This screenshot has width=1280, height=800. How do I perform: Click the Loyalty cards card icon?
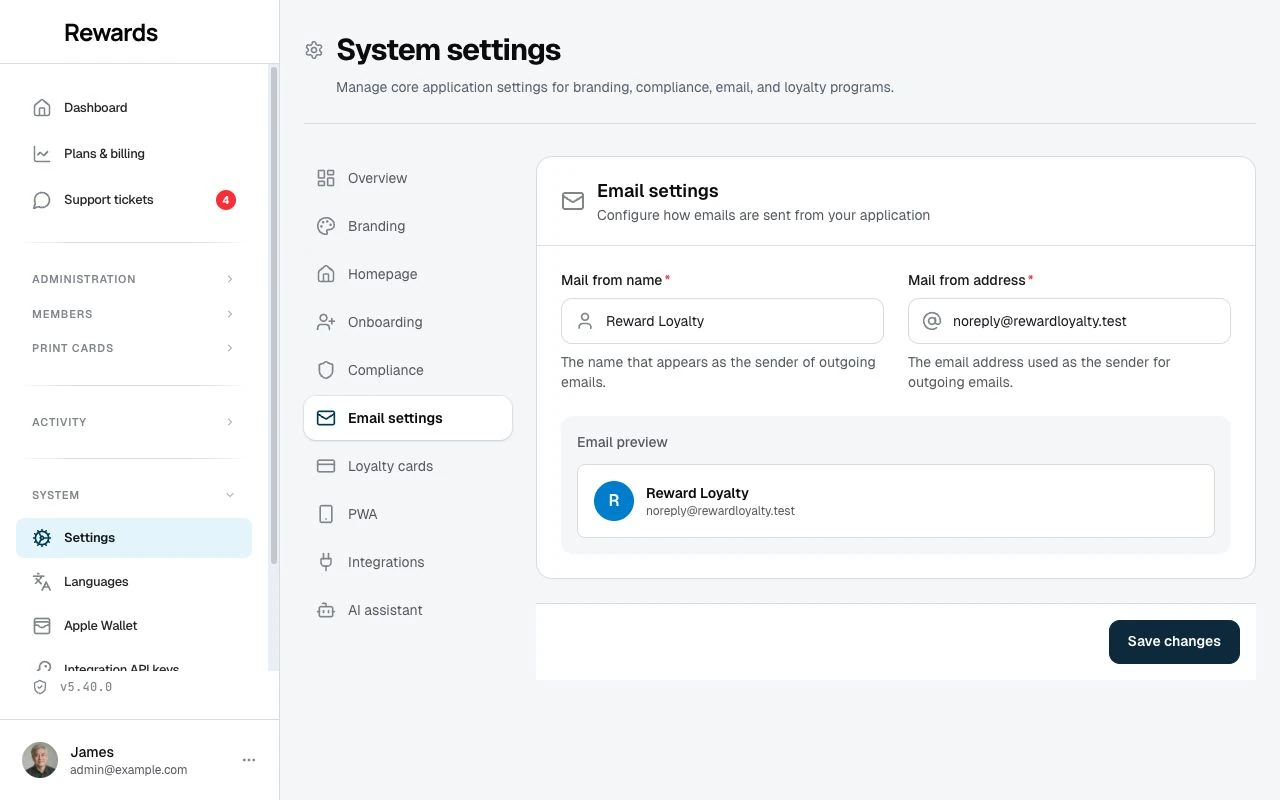tap(326, 466)
